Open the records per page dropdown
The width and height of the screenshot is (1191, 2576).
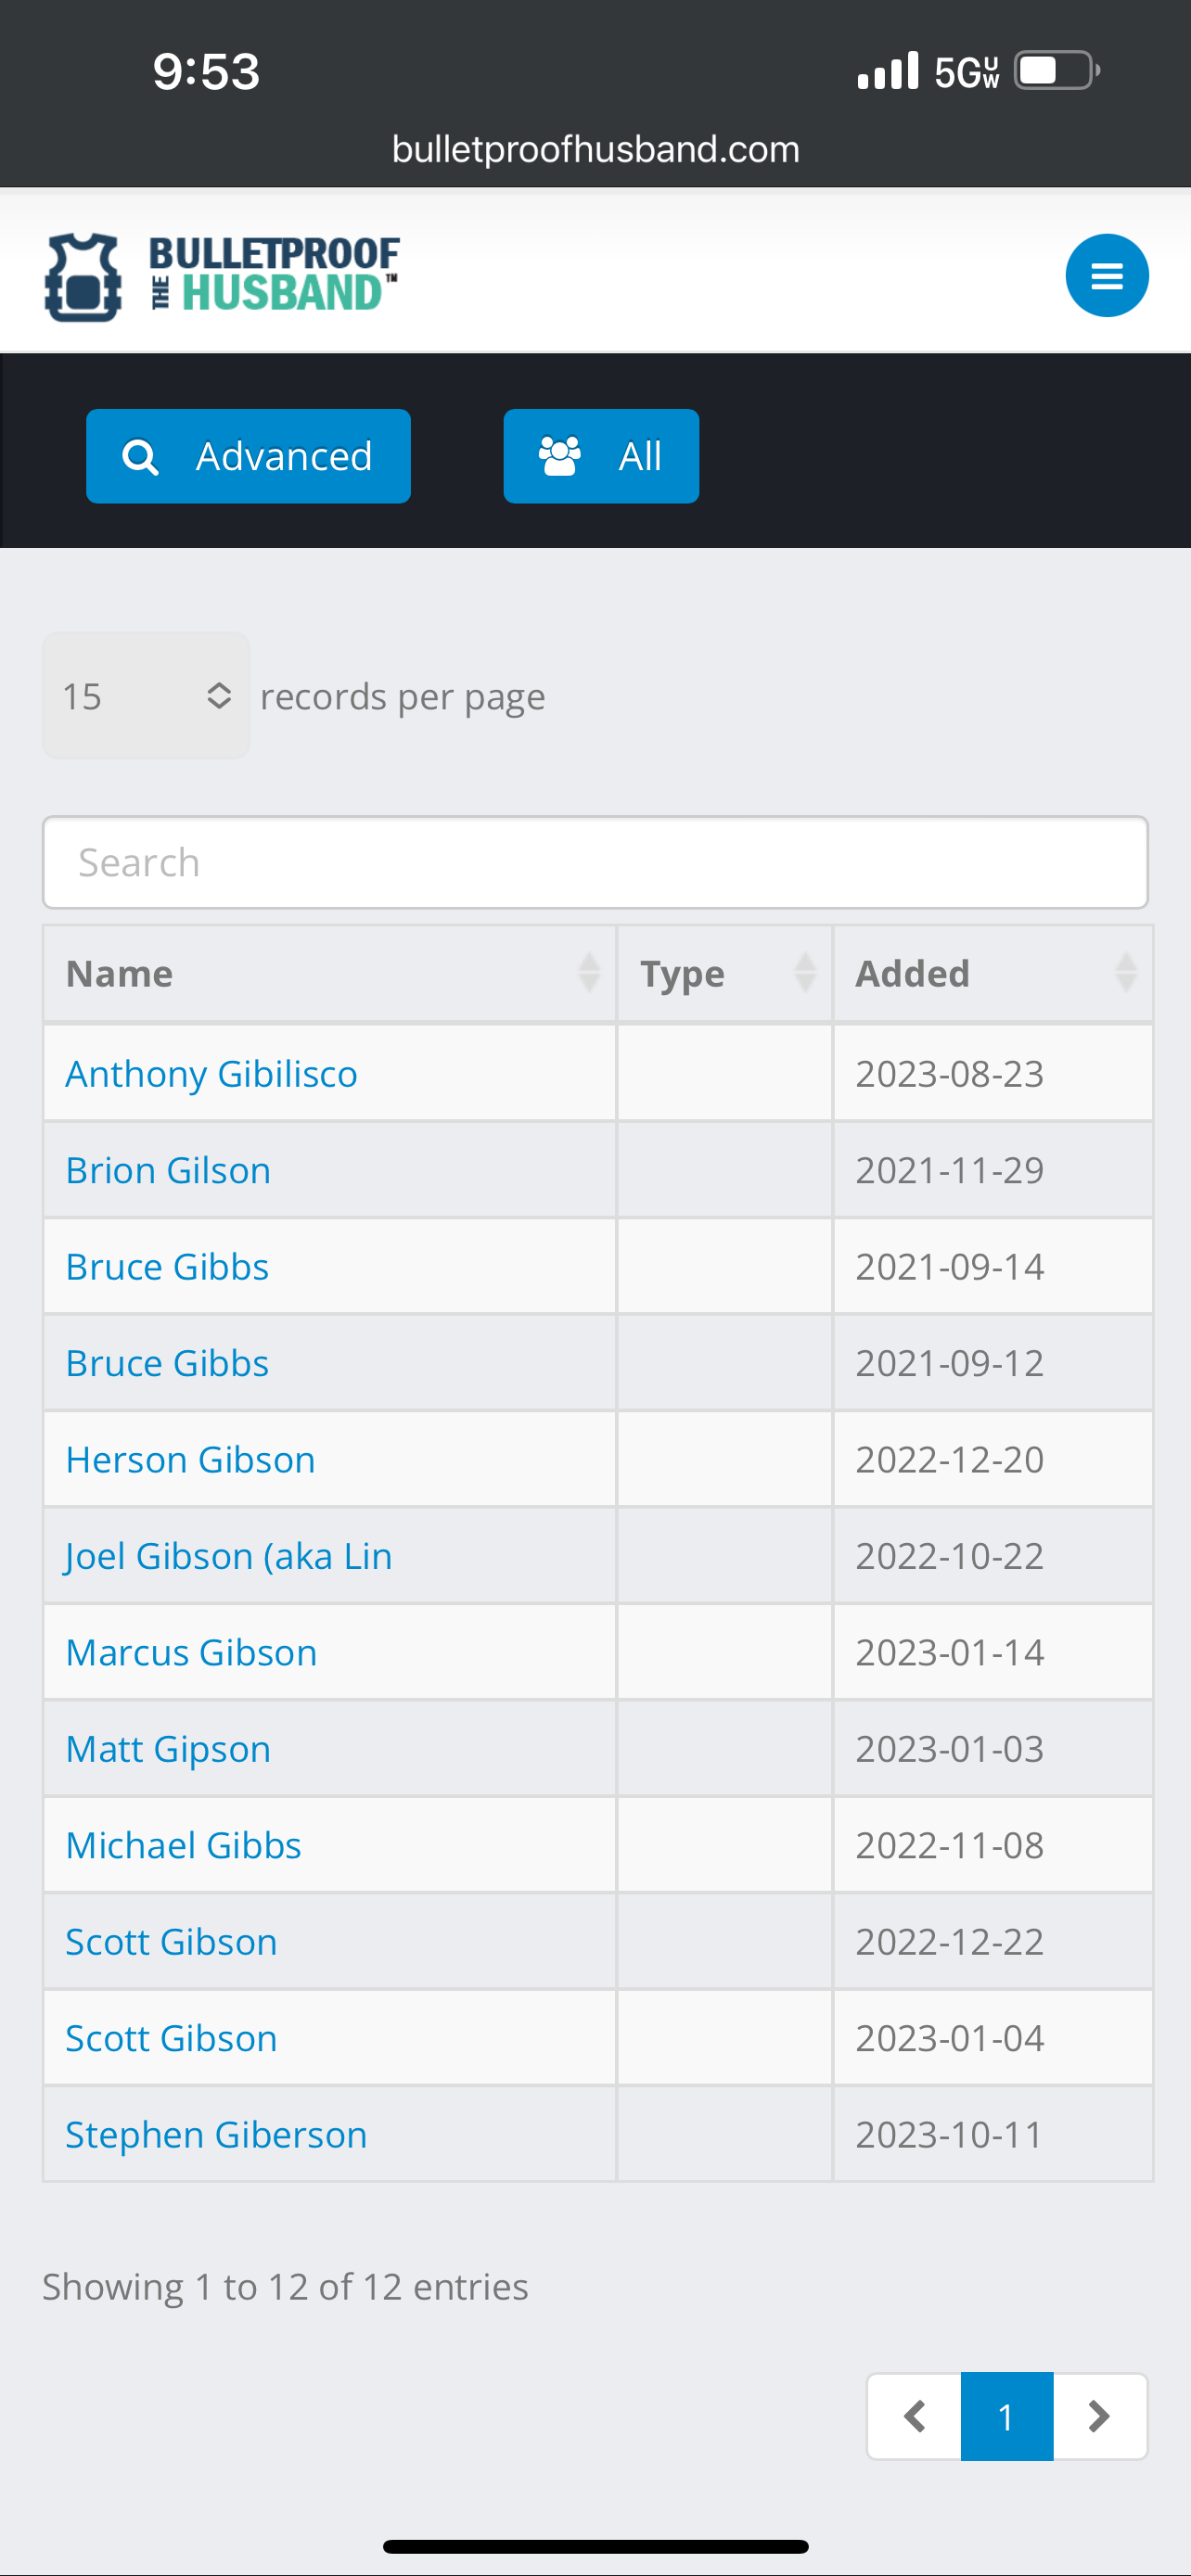coord(146,696)
